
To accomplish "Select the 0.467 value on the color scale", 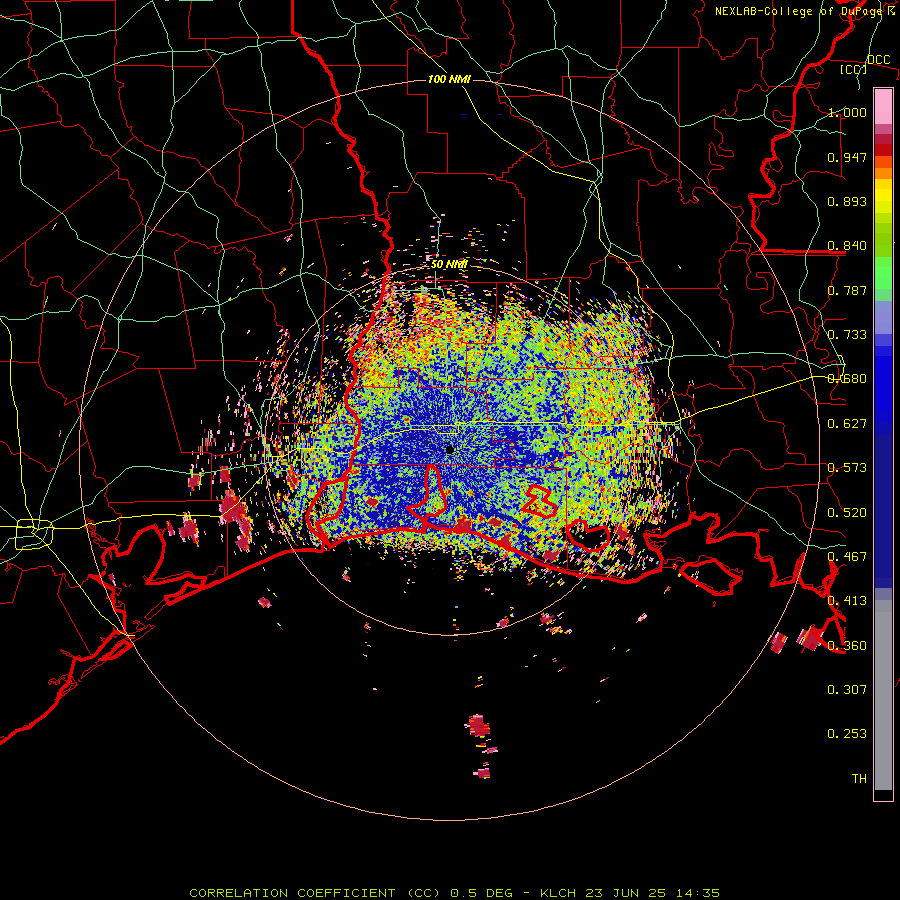I will tap(847, 557).
